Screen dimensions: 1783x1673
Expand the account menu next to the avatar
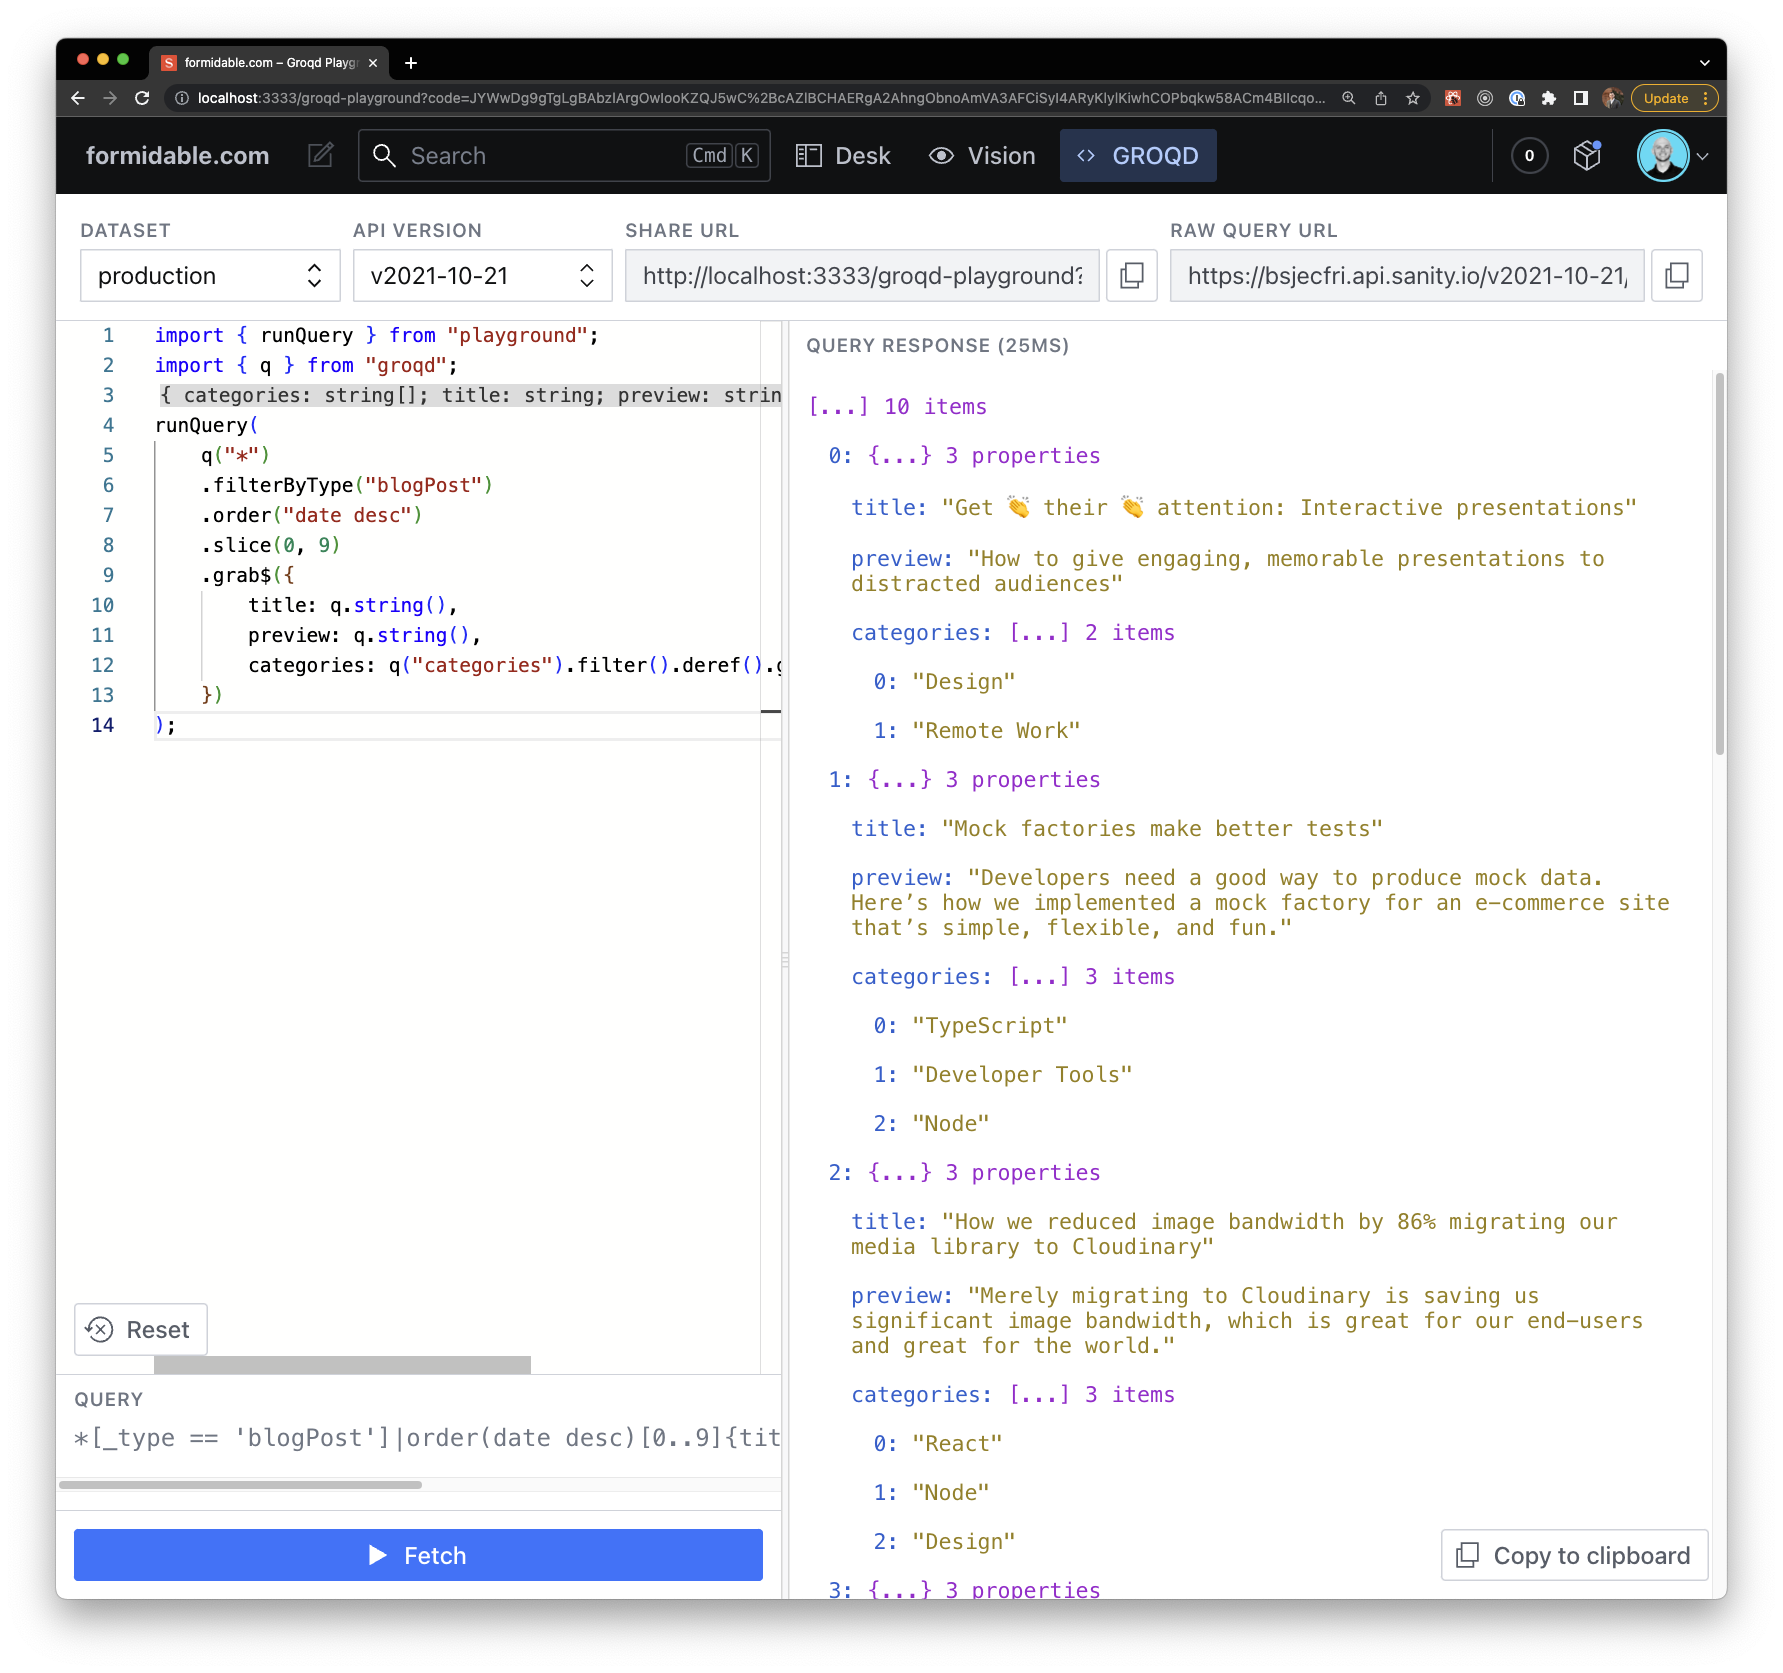1704,155
